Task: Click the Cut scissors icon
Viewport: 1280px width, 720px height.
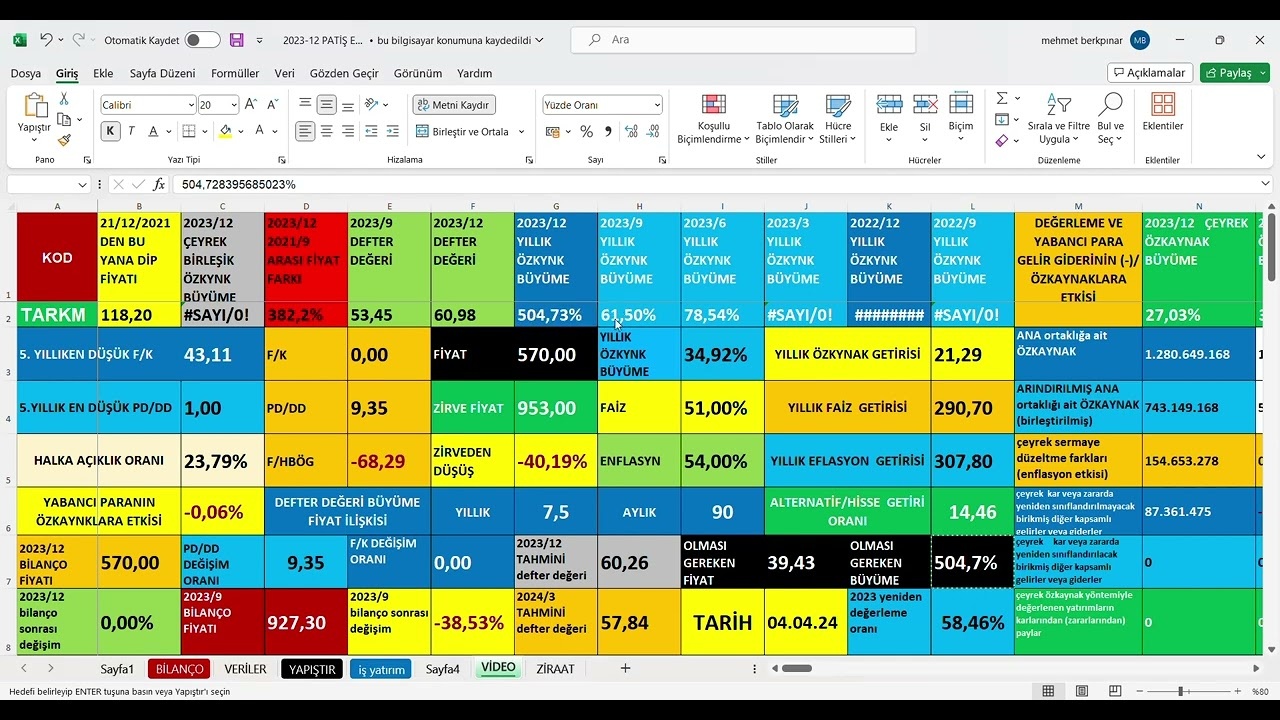Action: coord(64,99)
